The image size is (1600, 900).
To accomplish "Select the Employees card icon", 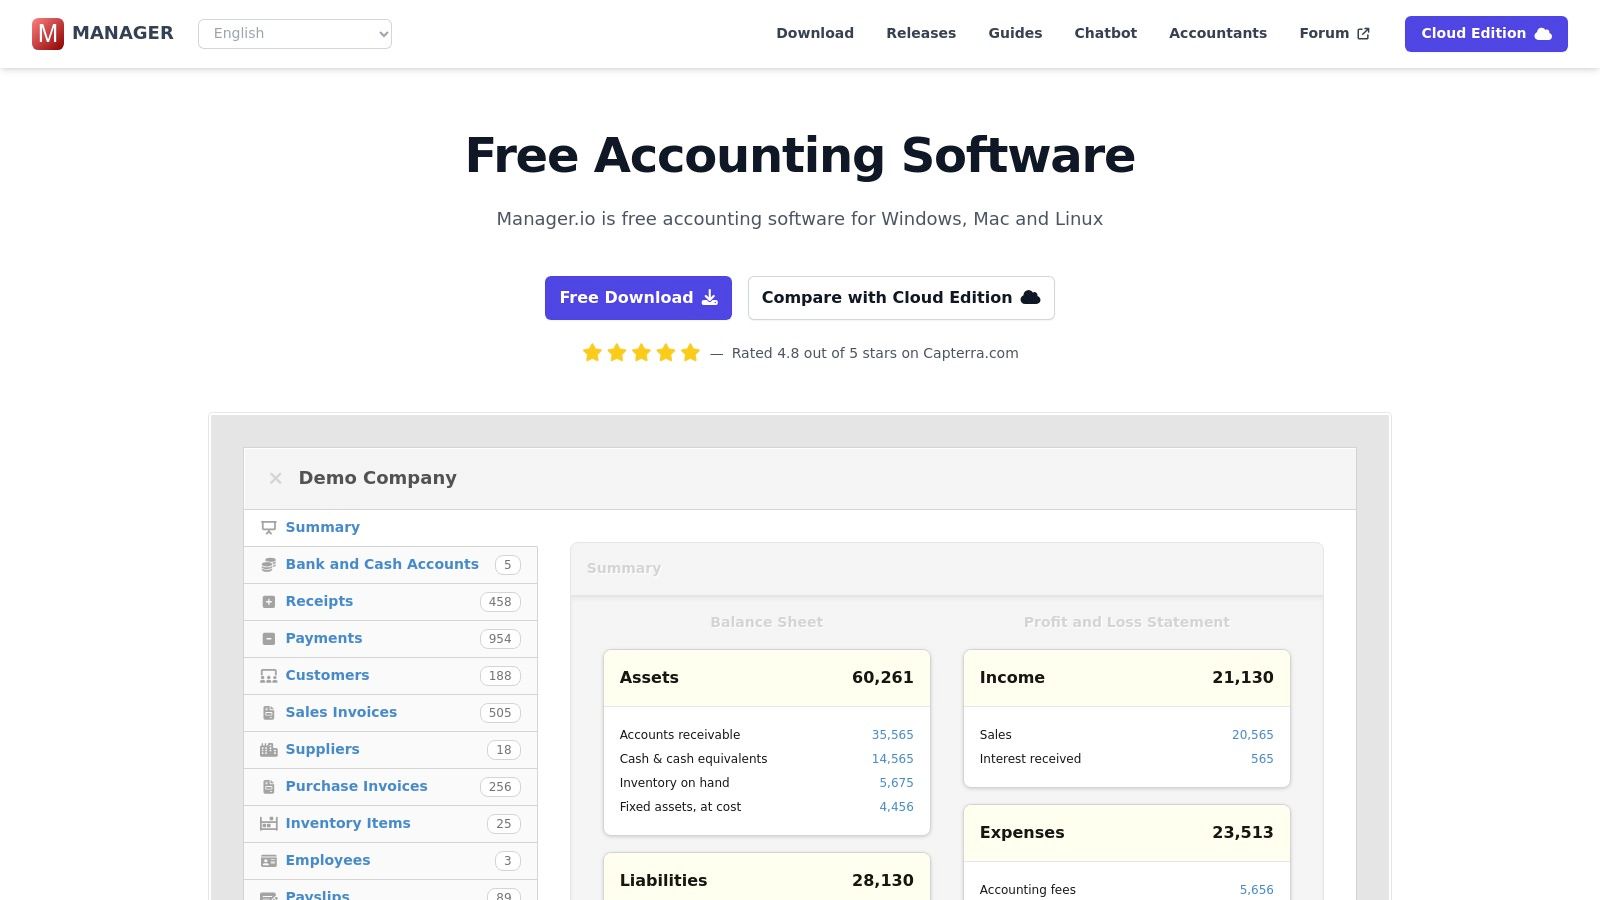I will coord(268,860).
